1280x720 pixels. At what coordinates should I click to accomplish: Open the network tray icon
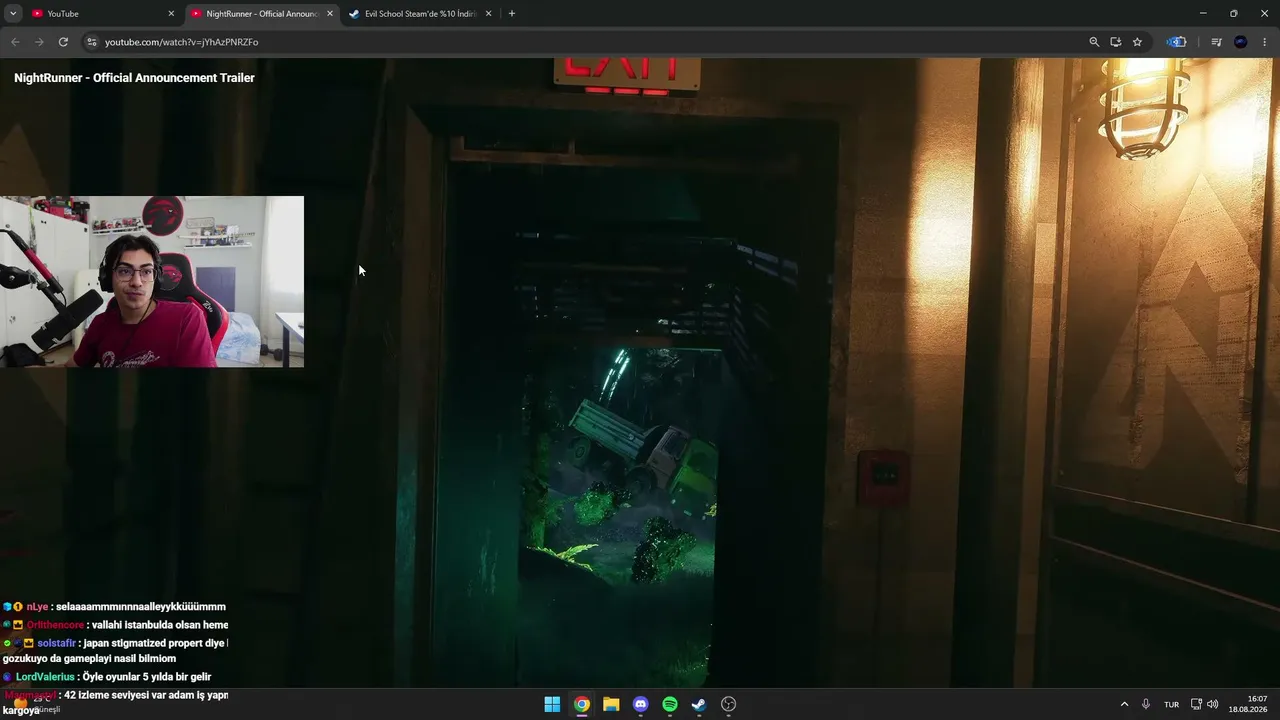(1196, 704)
